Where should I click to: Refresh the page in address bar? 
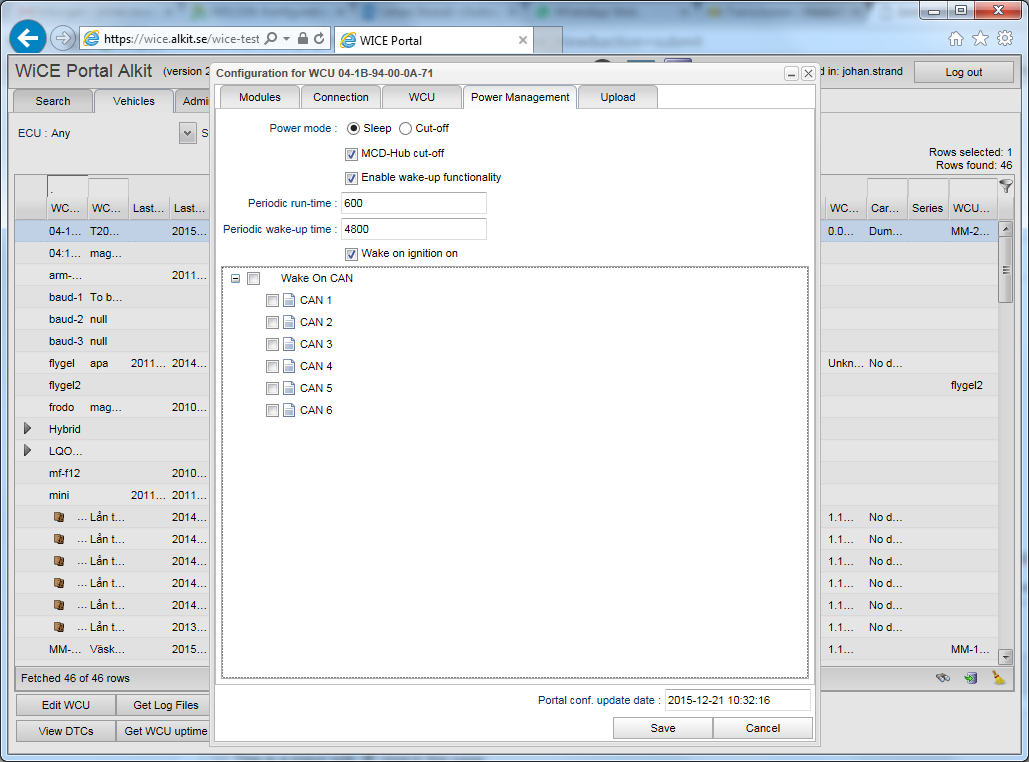[319, 39]
